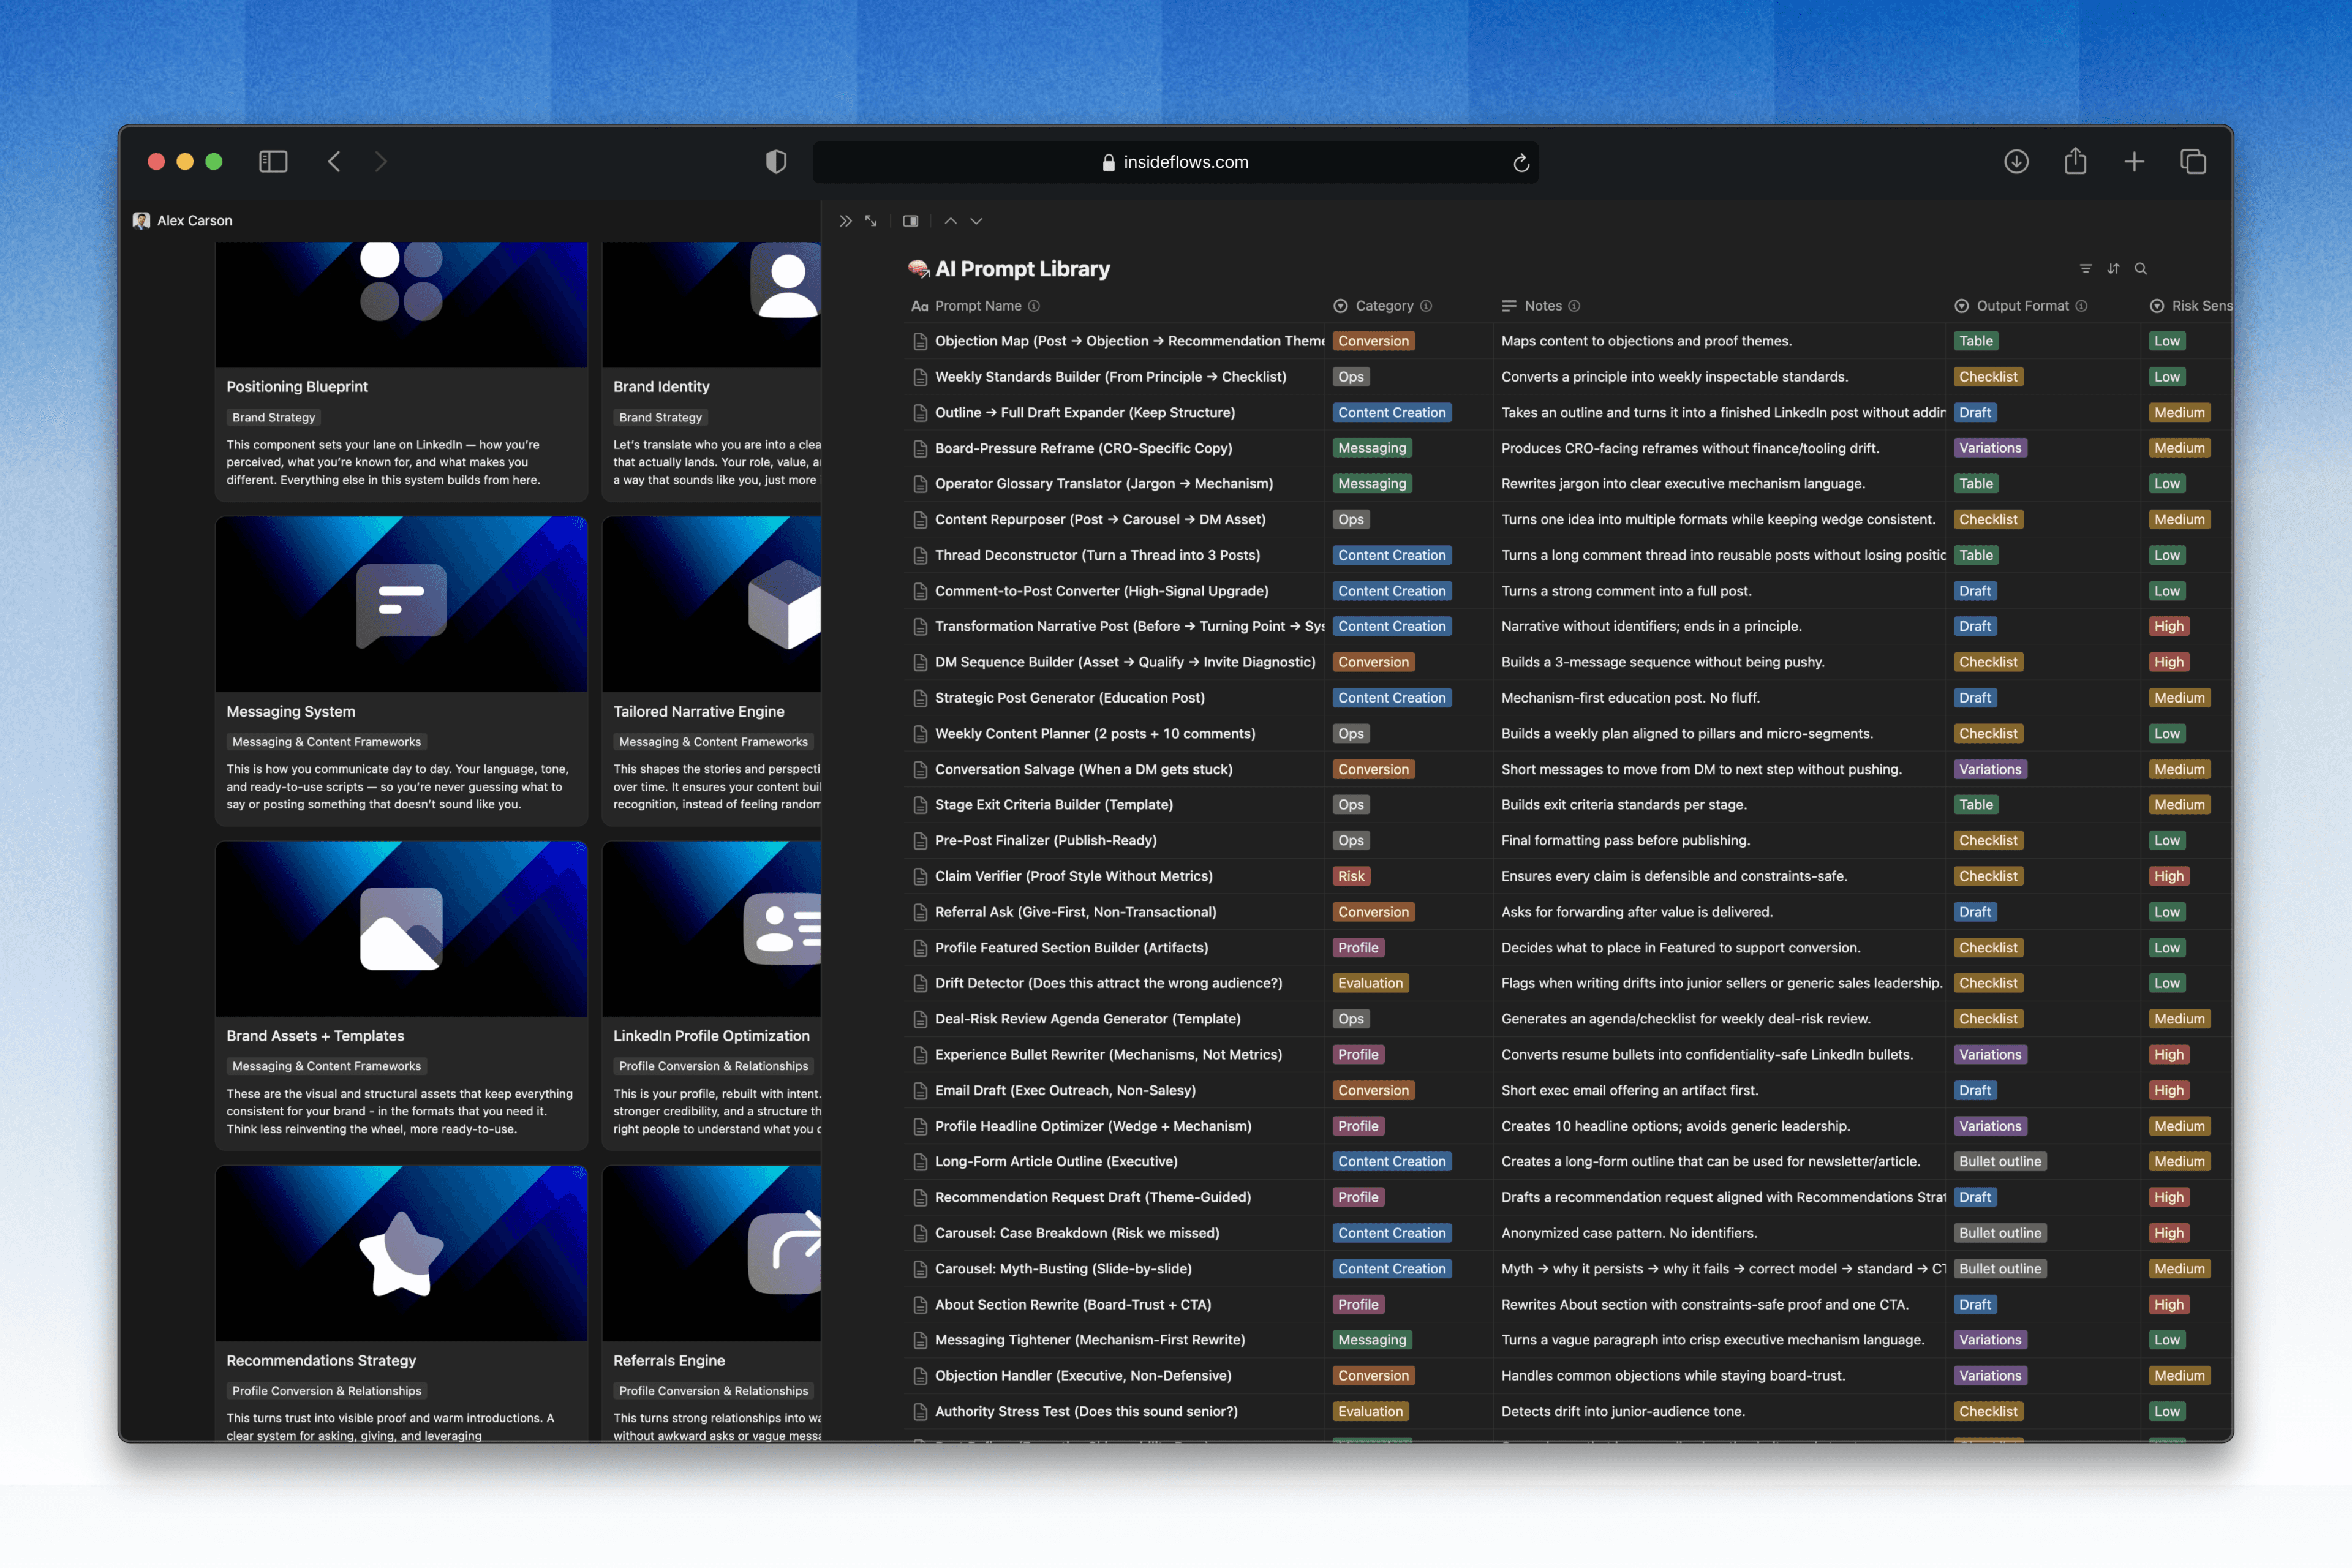This screenshot has height=1568, width=2352.
Task: Switch peek mode layout icon
Action: tap(910, 221)
